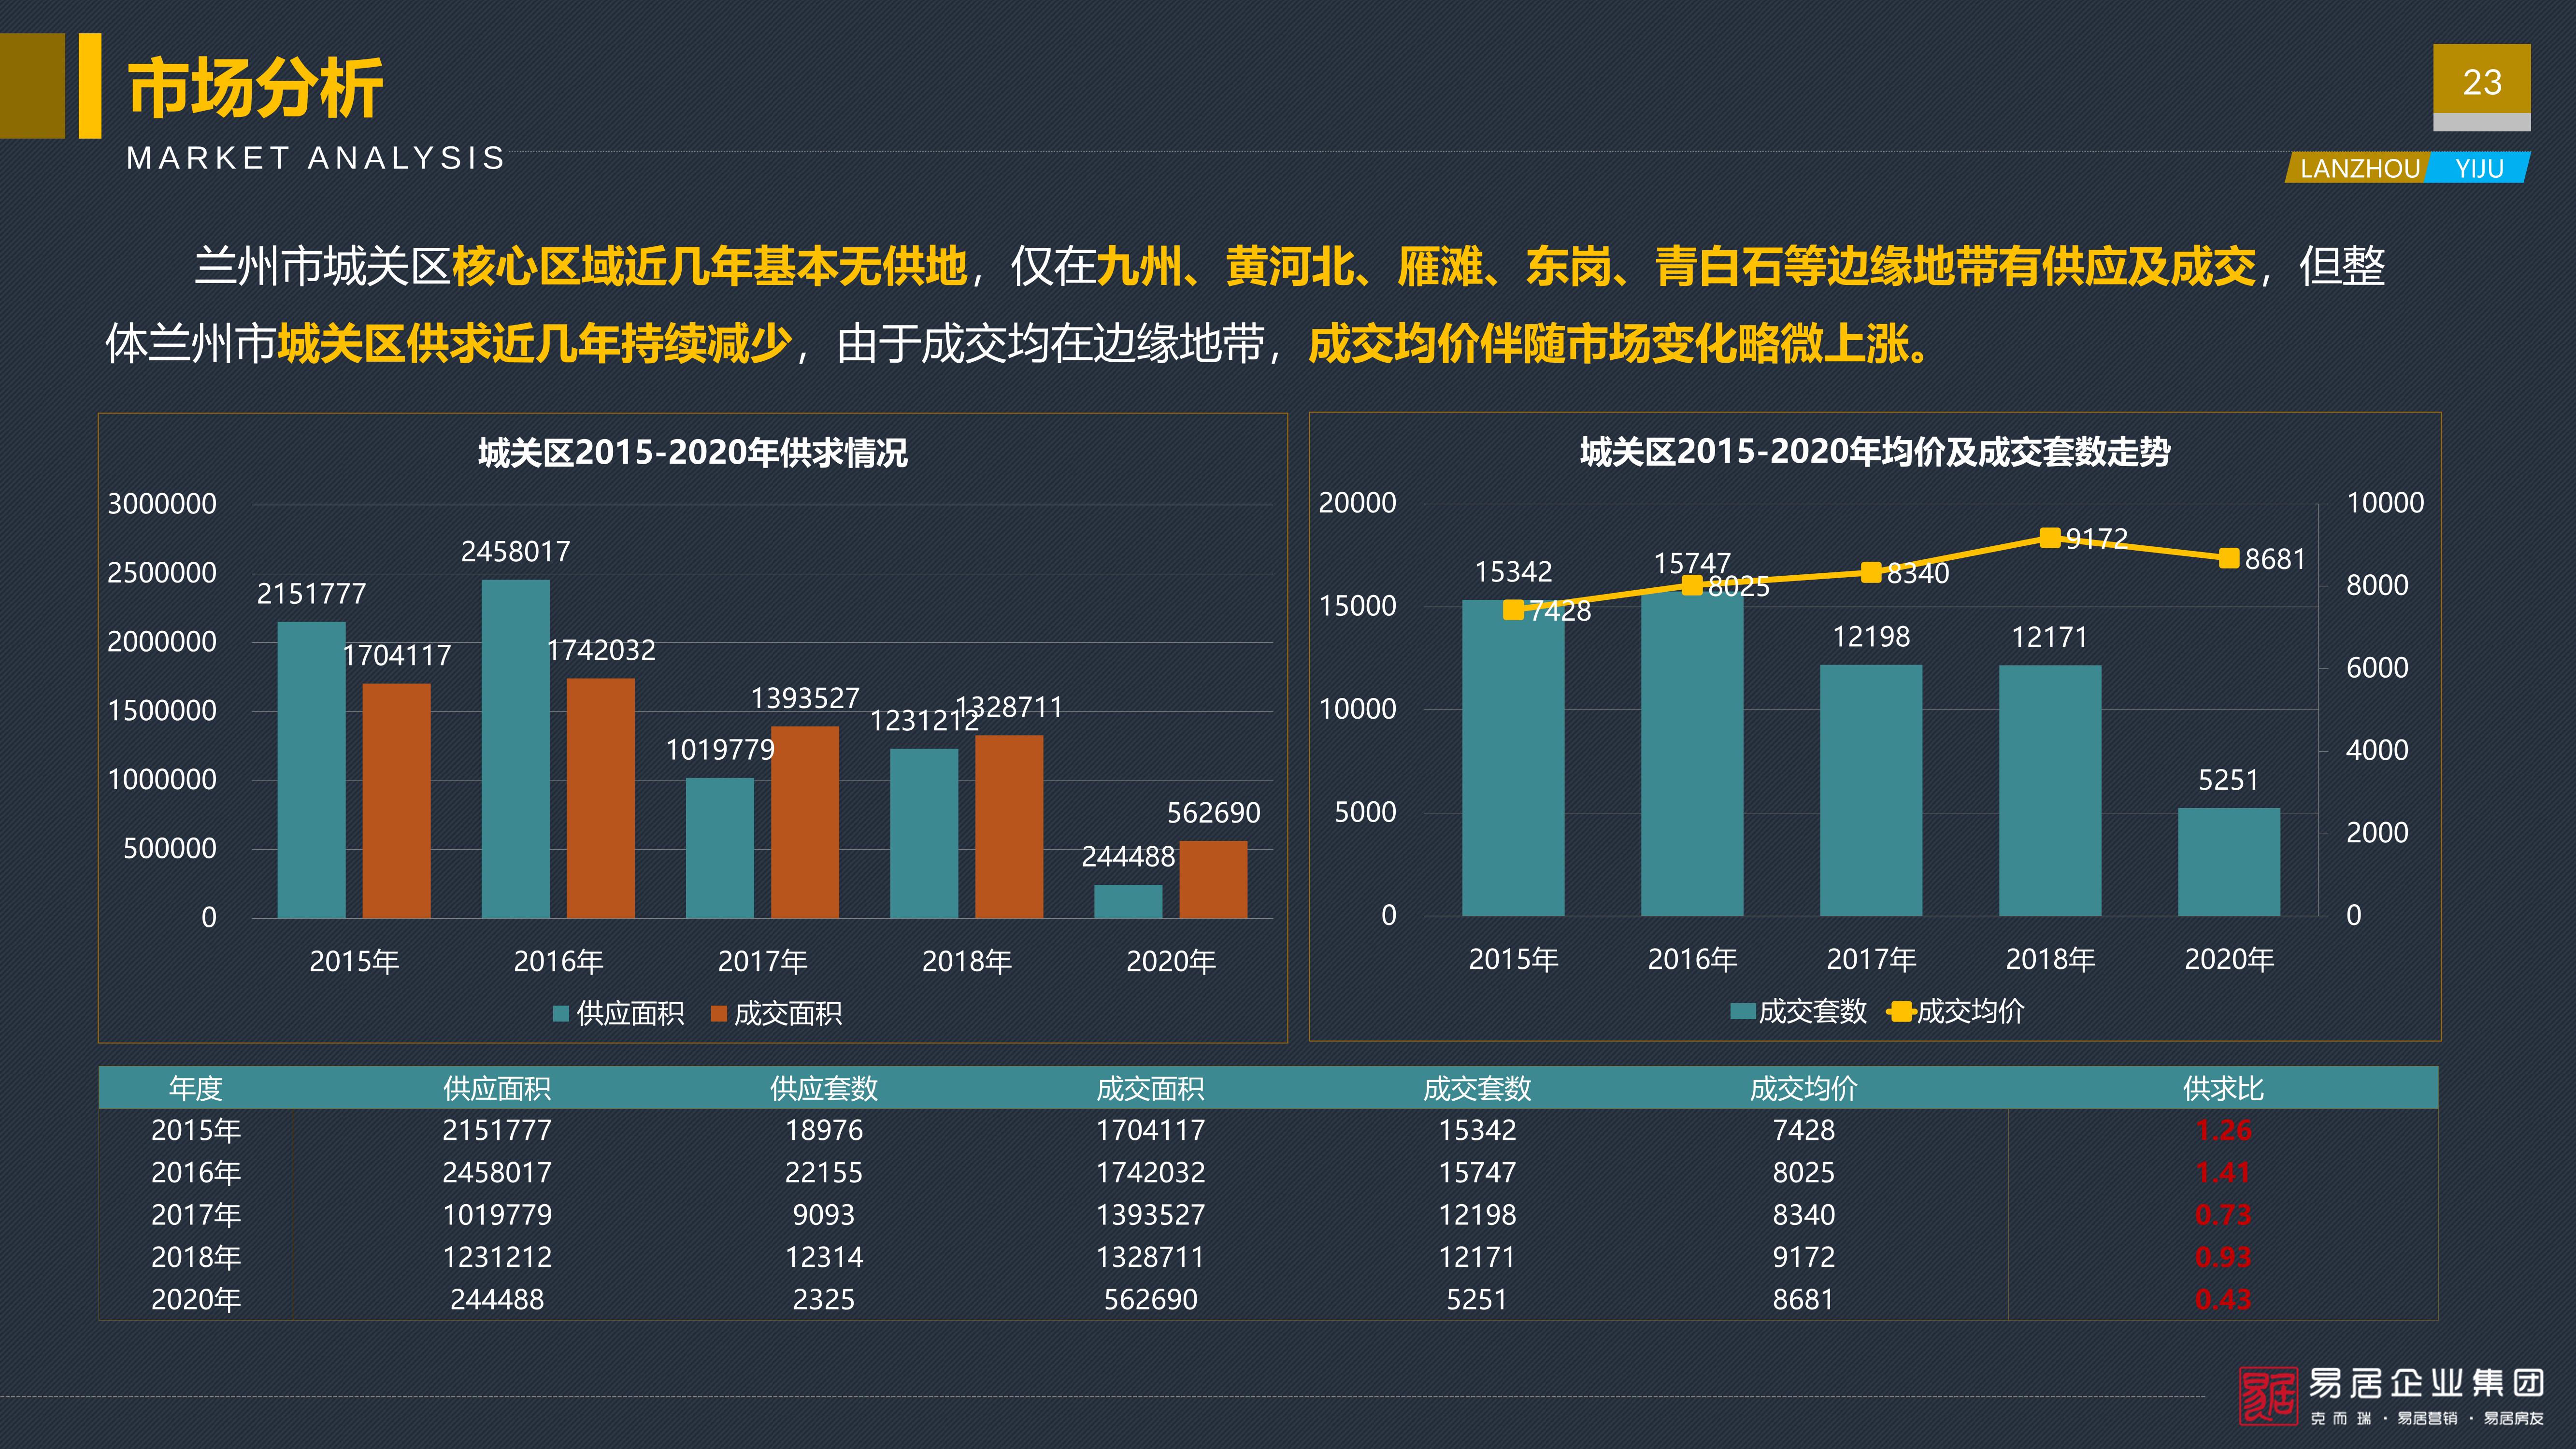
Task: Click the 20000 left axis label
Action: click(1357, 503)
